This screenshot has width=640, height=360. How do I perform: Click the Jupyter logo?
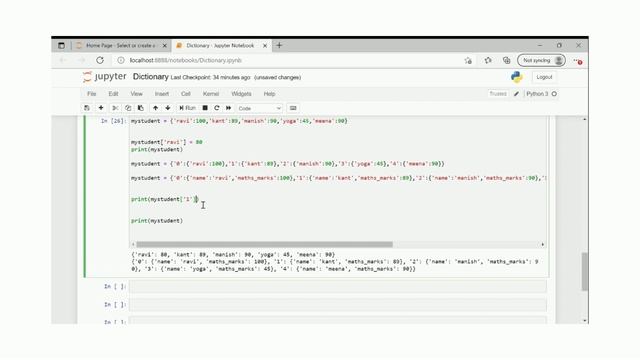104,77
